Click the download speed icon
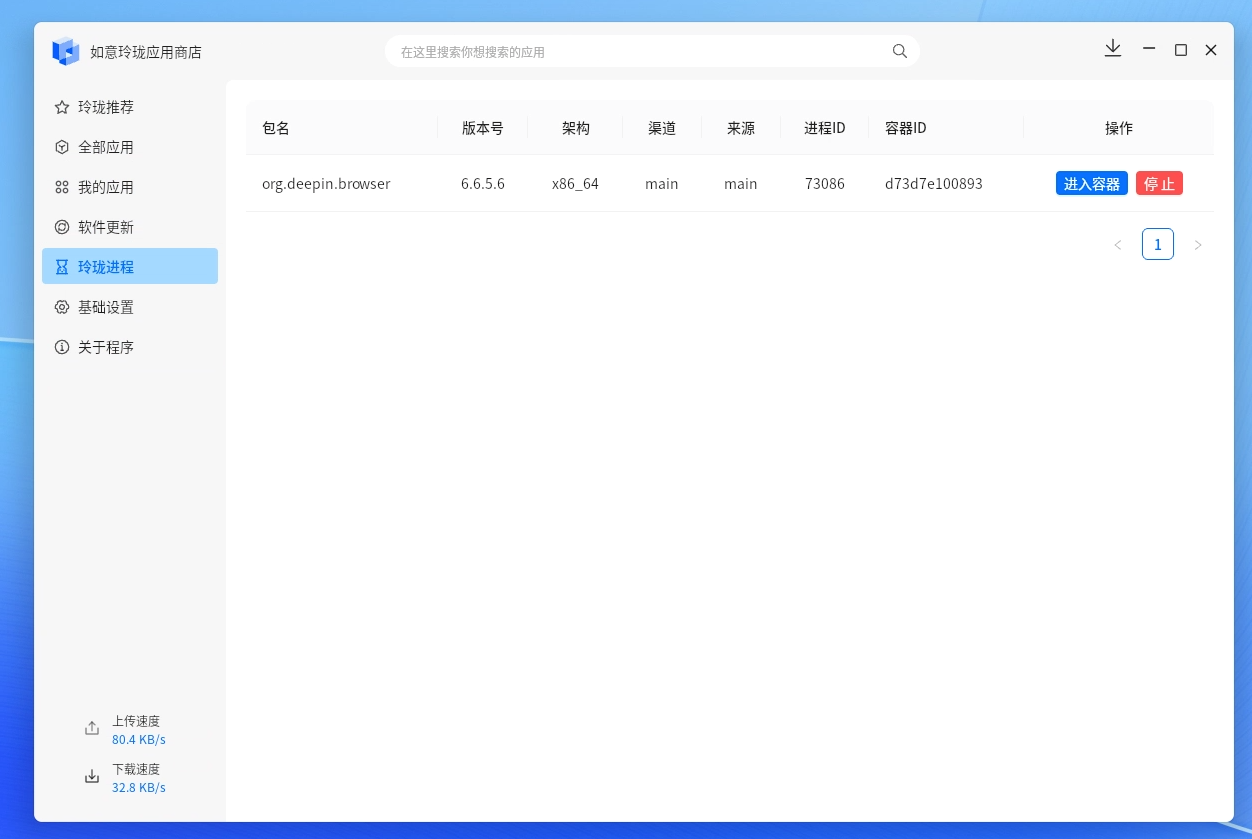Image resolution: width=1252 pixels, height=839 pixels. pyautogui.click(x=92, y=777)
